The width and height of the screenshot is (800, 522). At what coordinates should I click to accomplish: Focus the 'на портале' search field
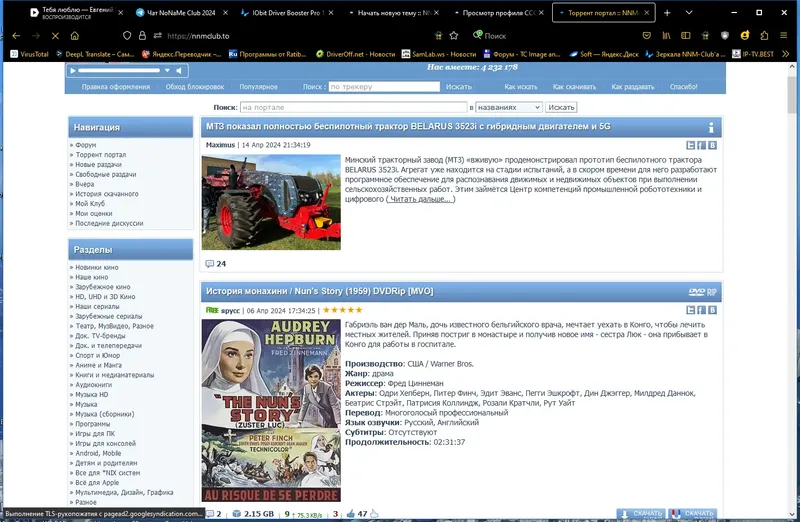354,107
